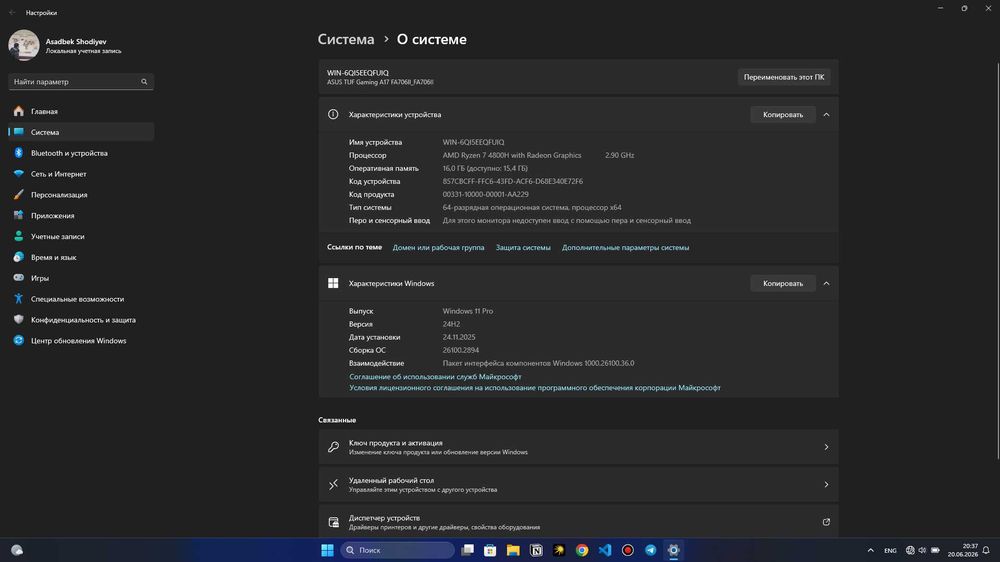
Task: Launch Google Chrome from the taskbar
Action: (582, 550)
